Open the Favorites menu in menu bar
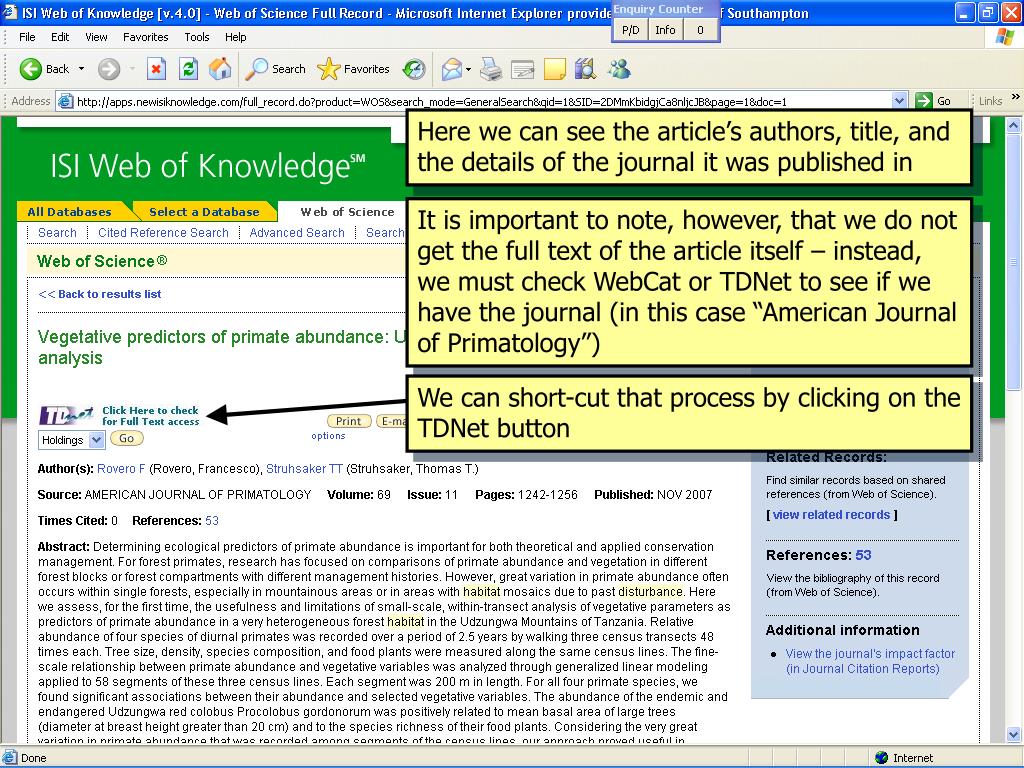Screen dimensions: 1024x768 (146, 37)
